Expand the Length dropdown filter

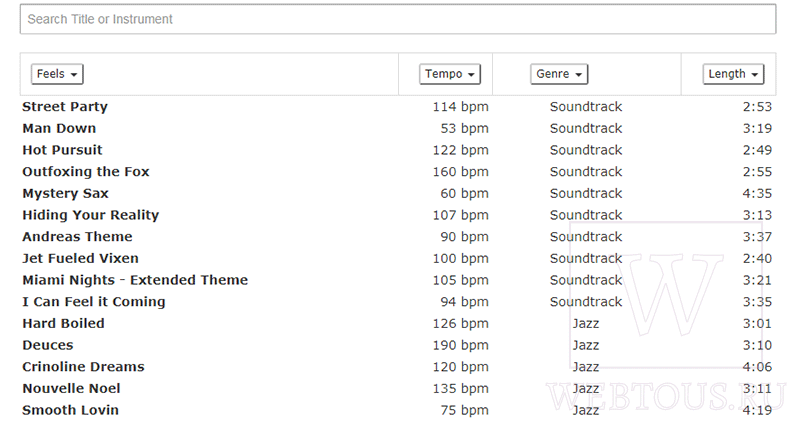733,74
